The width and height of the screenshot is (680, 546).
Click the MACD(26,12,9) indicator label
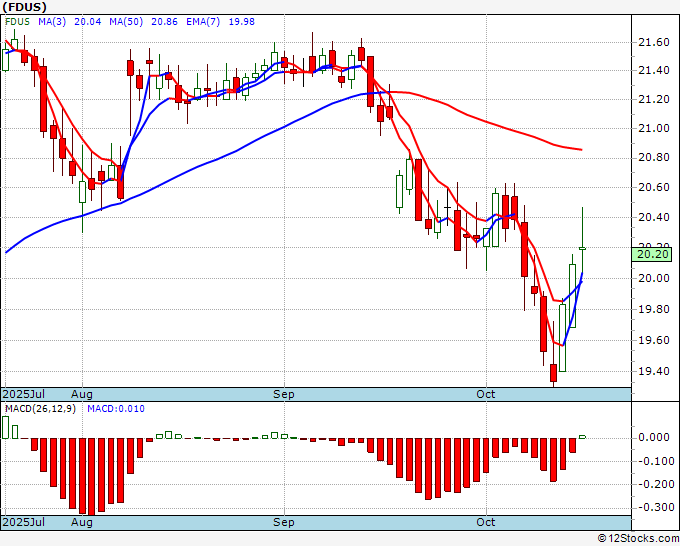40,409
